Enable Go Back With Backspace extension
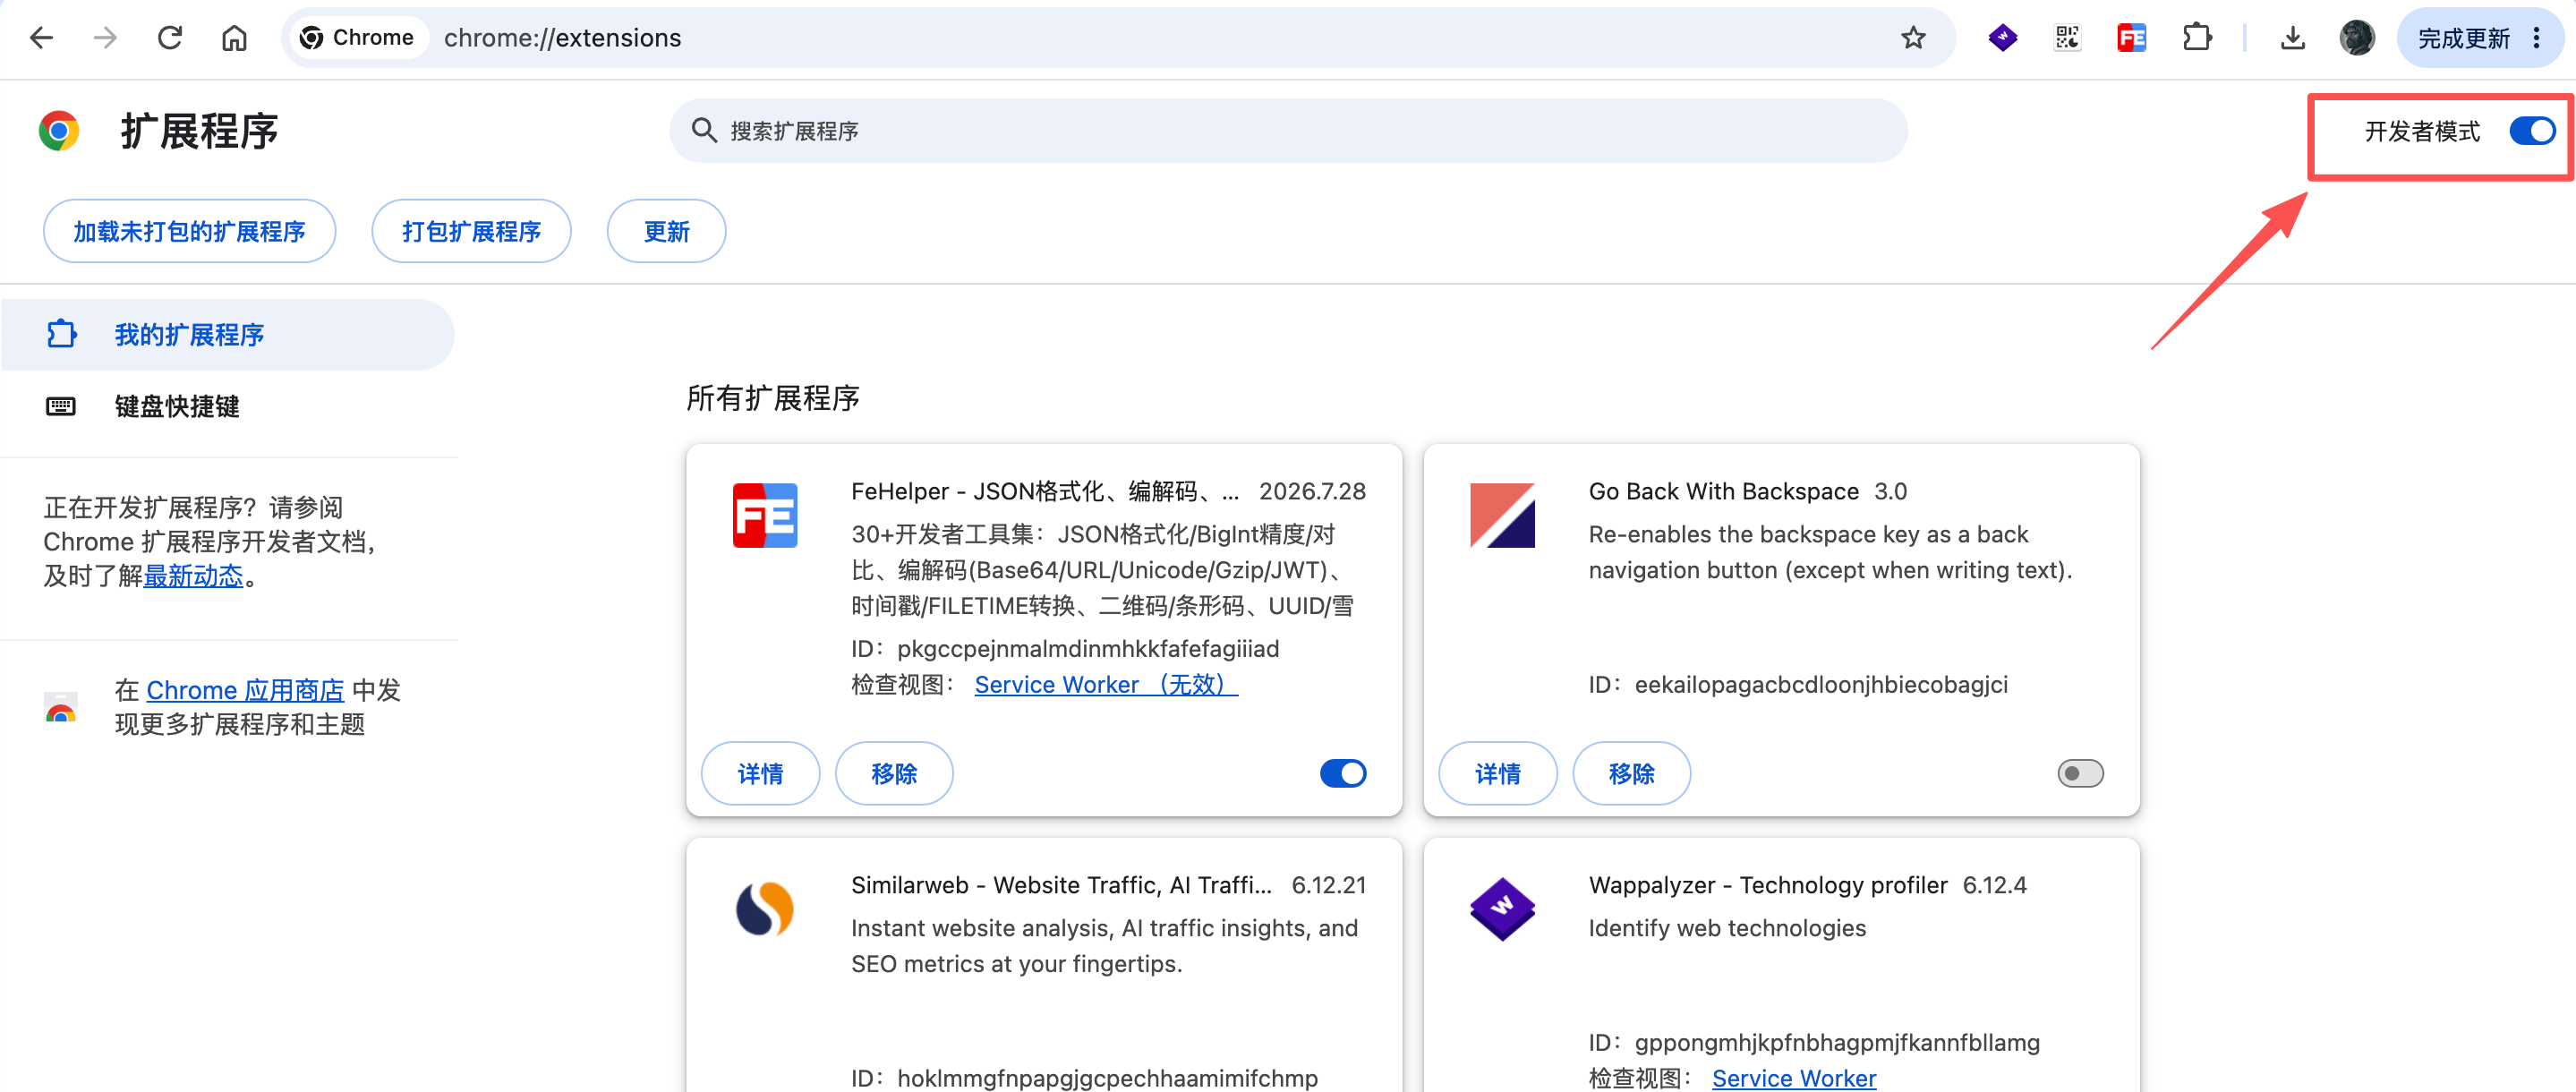Image resolution: width=2576 pixels, height=1092 pixels. pyautogui.click(x=2080, y=773)
